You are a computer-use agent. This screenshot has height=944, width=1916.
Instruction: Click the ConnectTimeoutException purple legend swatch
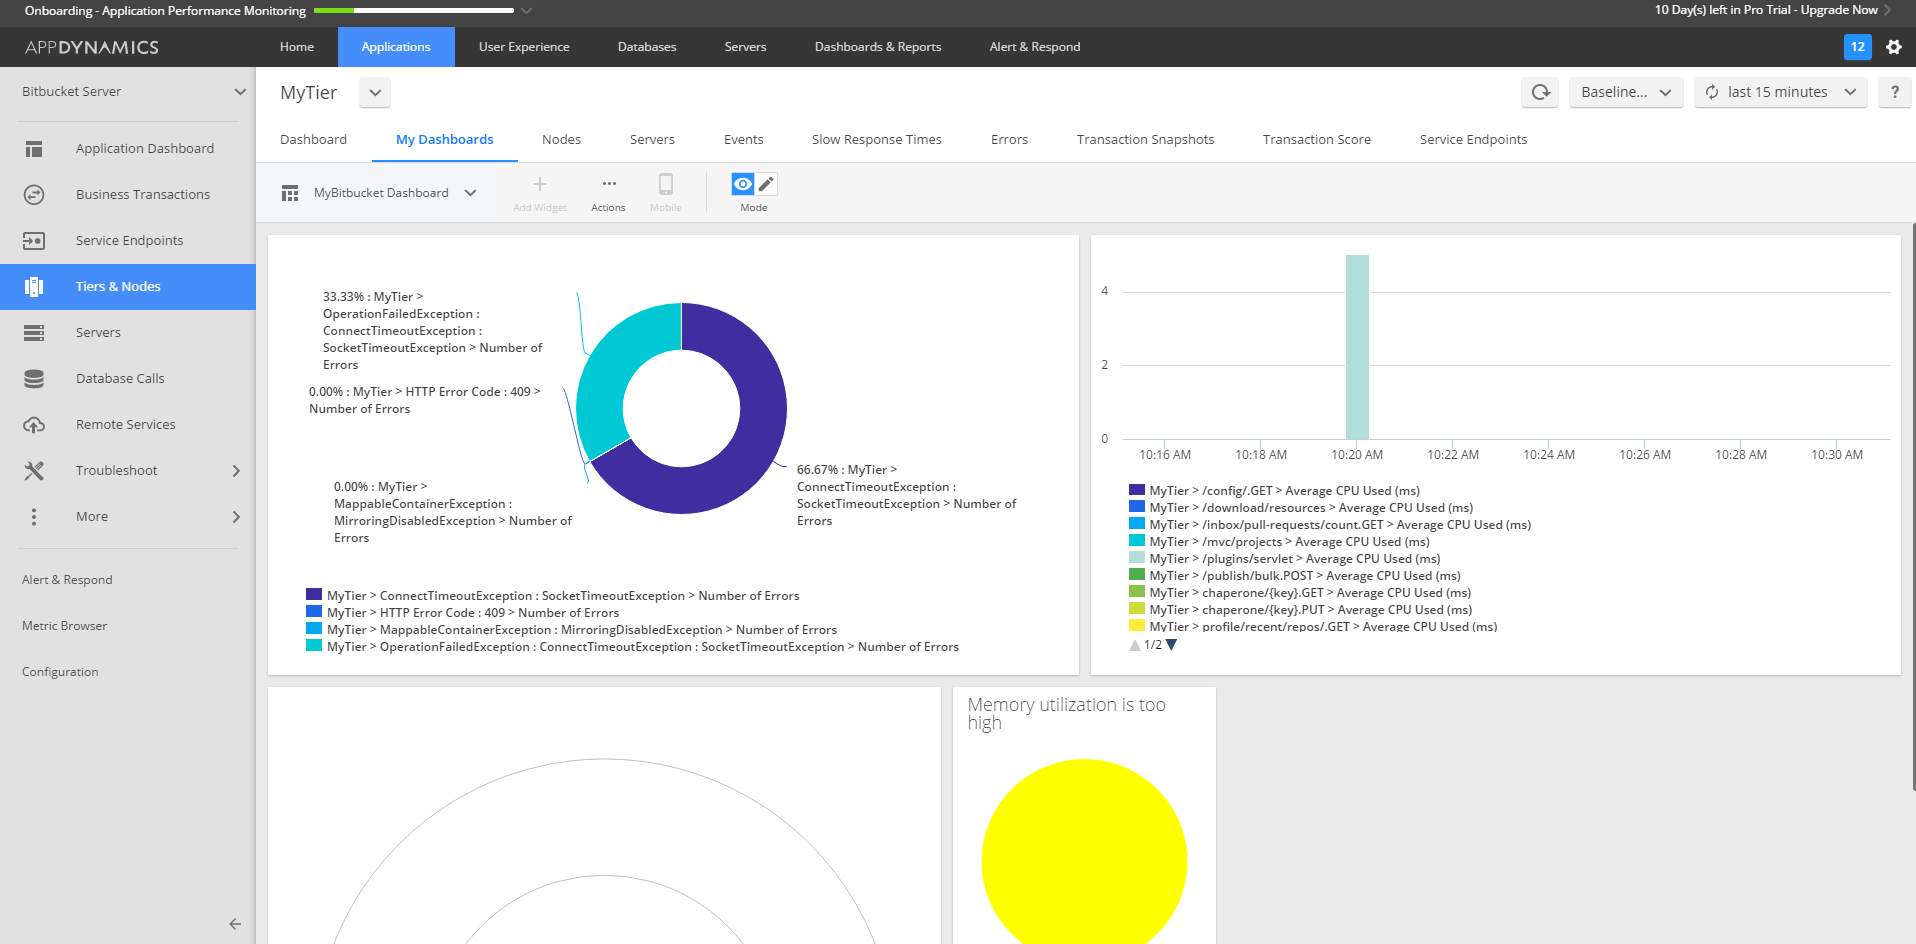(314, 595)
